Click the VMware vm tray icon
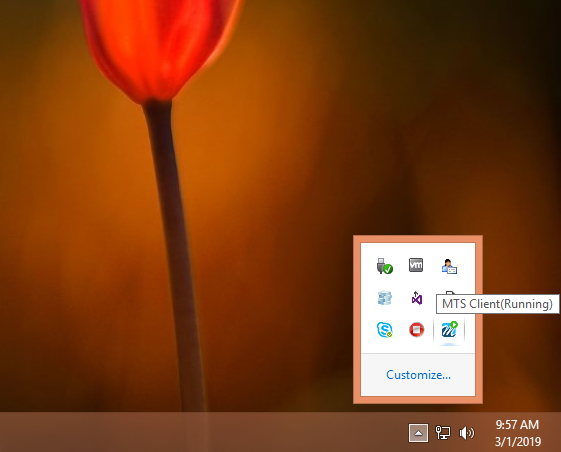 [x=416, y=265]
